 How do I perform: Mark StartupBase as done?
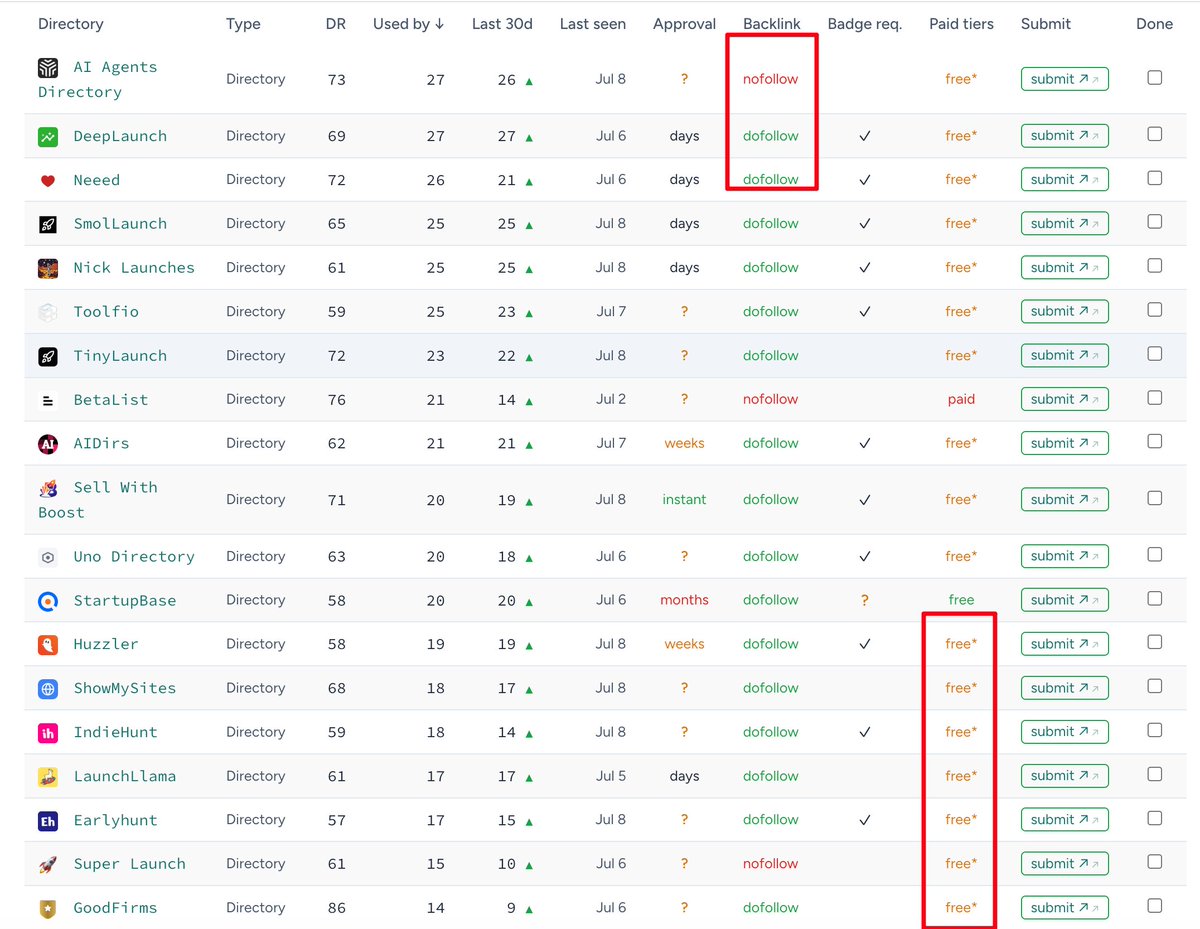point(1155,598)
